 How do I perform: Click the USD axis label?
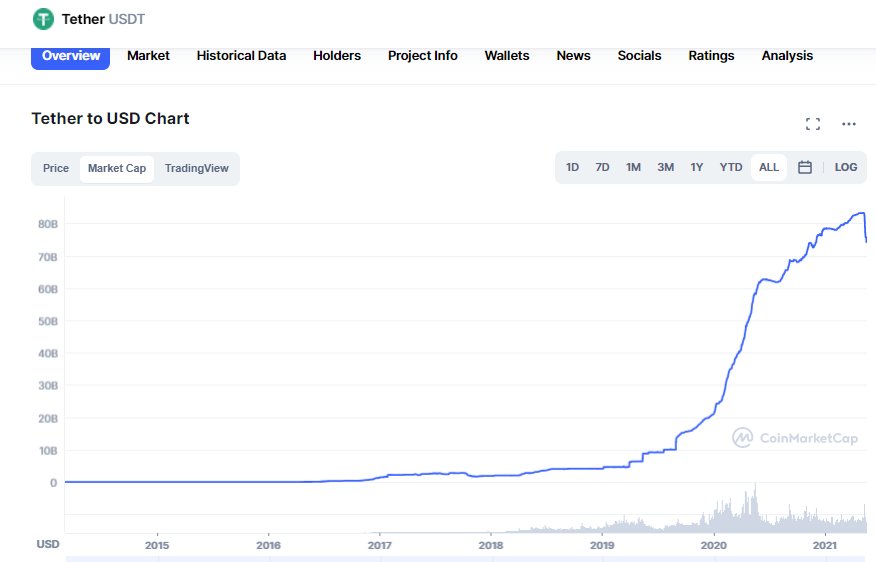point(48,544)
